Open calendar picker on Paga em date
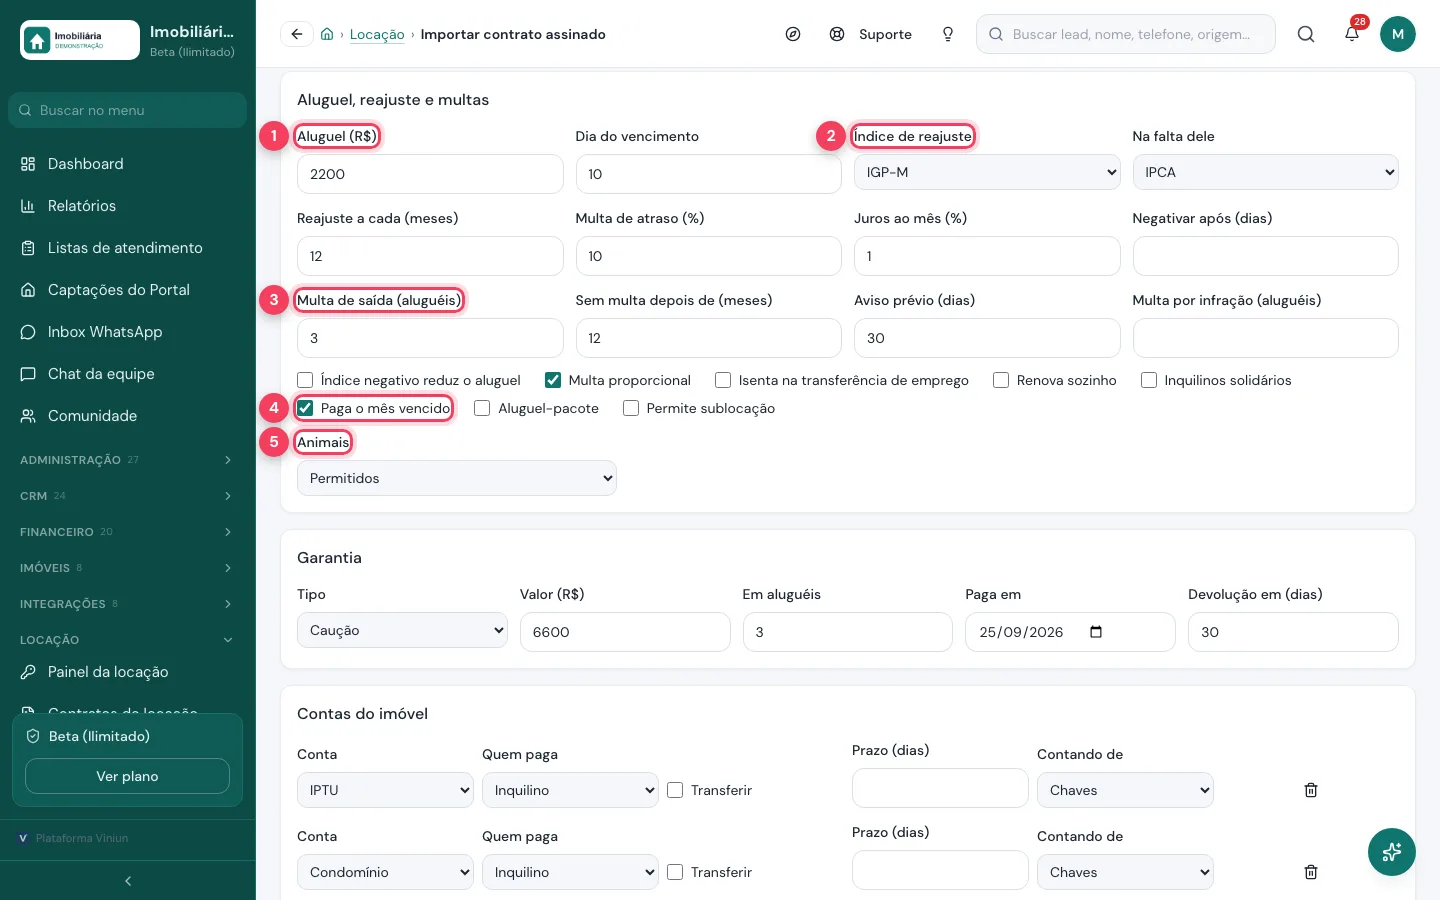This screenshot has width=1440, height=900. tap(1096, 632)
